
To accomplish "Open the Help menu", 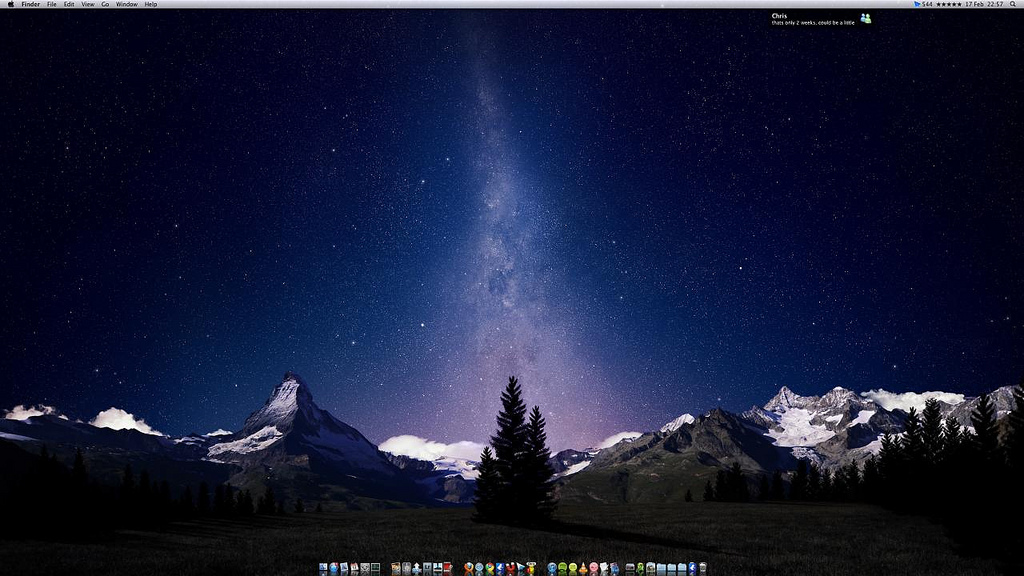I will pyautogui.click(x=151, y=4).
